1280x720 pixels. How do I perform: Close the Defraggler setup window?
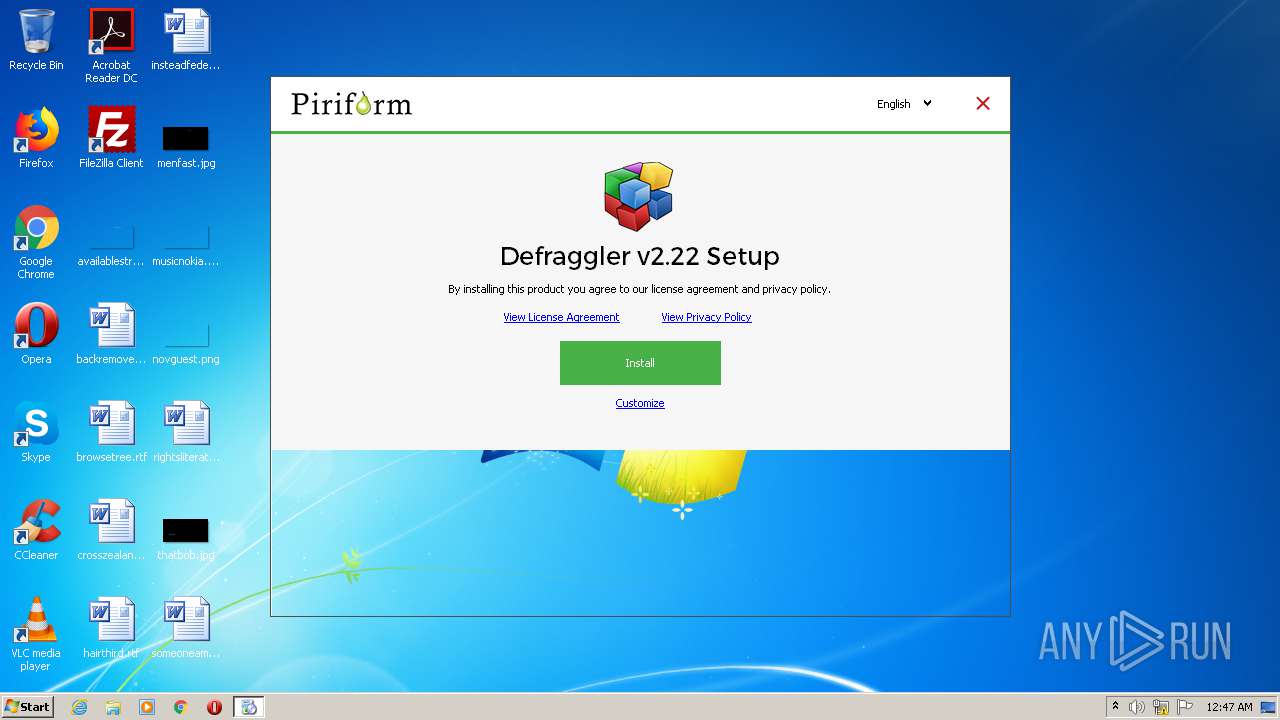[x=983, y=103]
